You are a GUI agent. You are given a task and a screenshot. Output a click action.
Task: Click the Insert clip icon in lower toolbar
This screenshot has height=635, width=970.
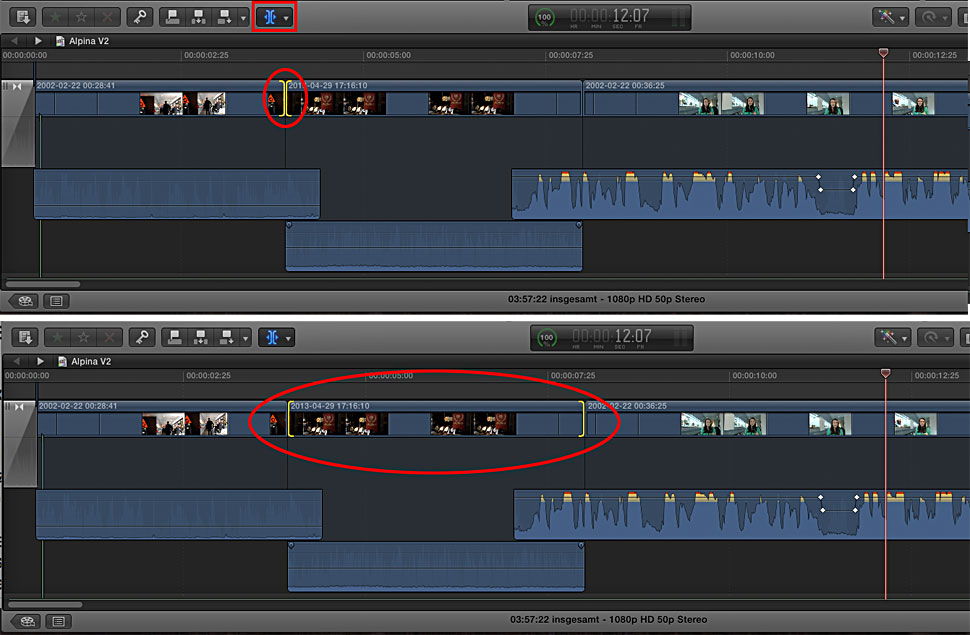coord(200,337)
